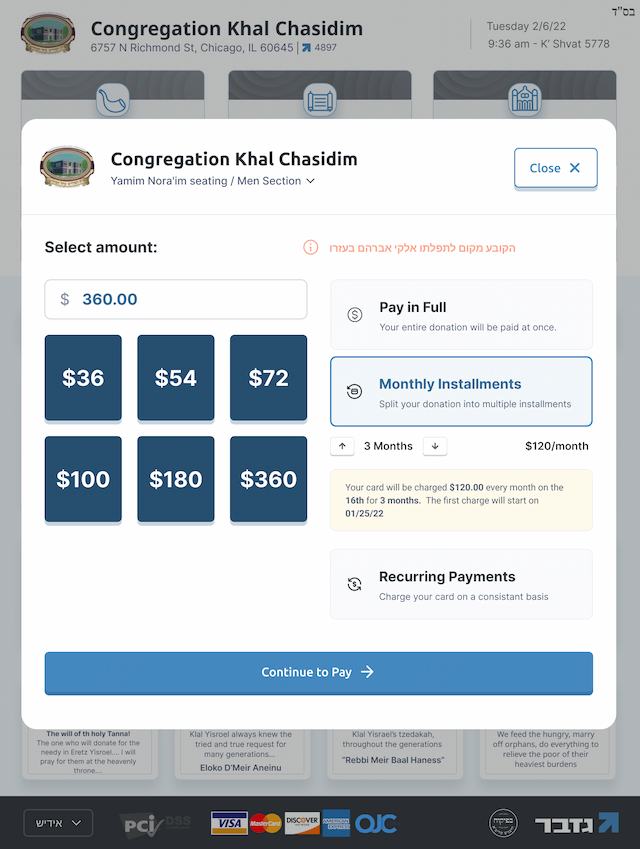Click the synagogue building icon card
The height and width of the screenshot is (849, 640).
coord(525,100)
